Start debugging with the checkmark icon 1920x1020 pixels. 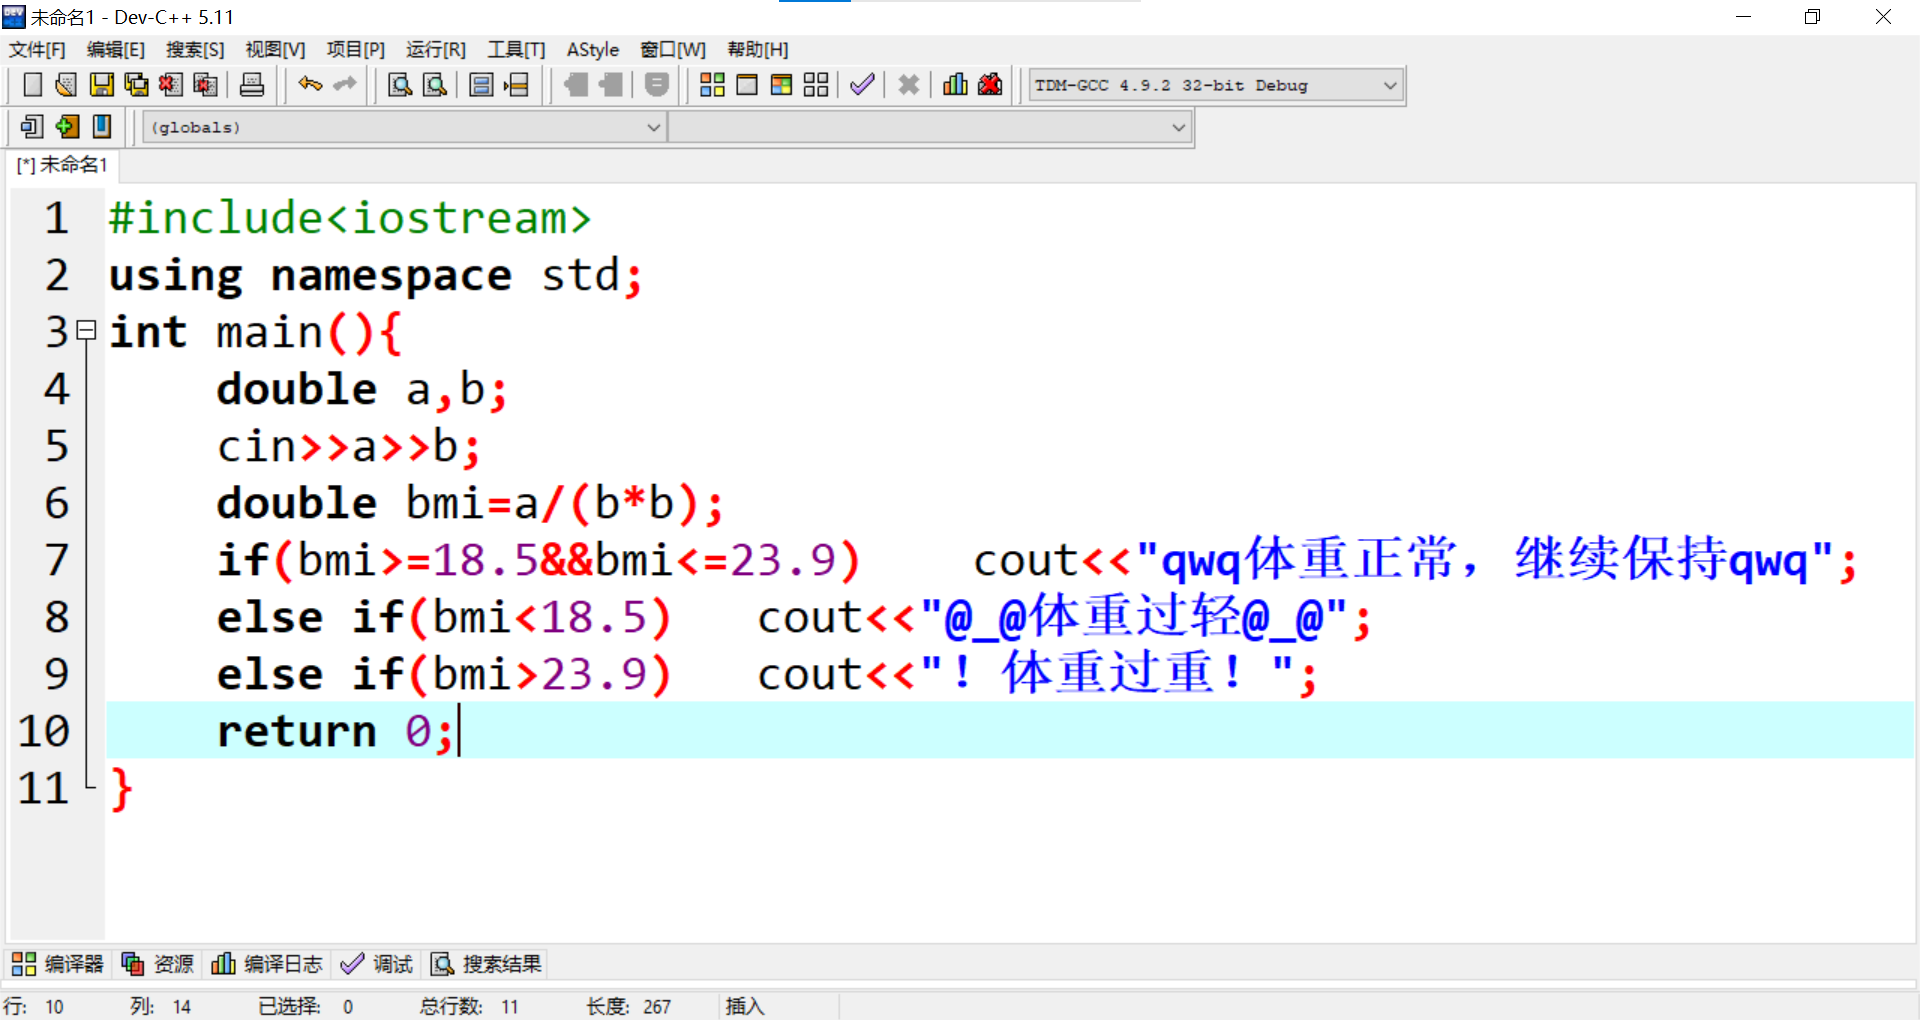pos(862,85)
